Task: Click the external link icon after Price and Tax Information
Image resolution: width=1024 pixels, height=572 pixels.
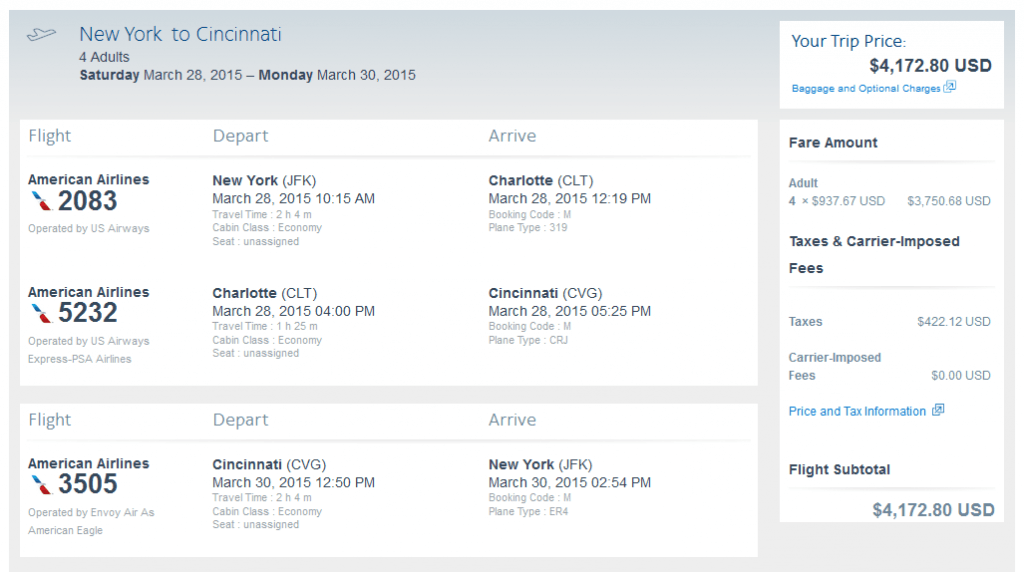Action: pyautogui.click(x=938, y=409)
